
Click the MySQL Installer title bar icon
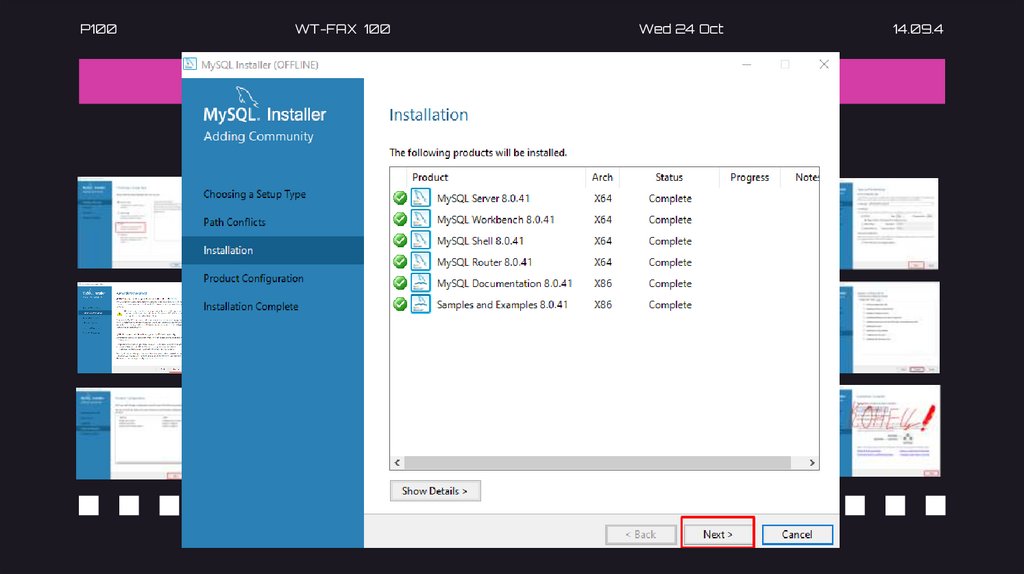[190, 64]
